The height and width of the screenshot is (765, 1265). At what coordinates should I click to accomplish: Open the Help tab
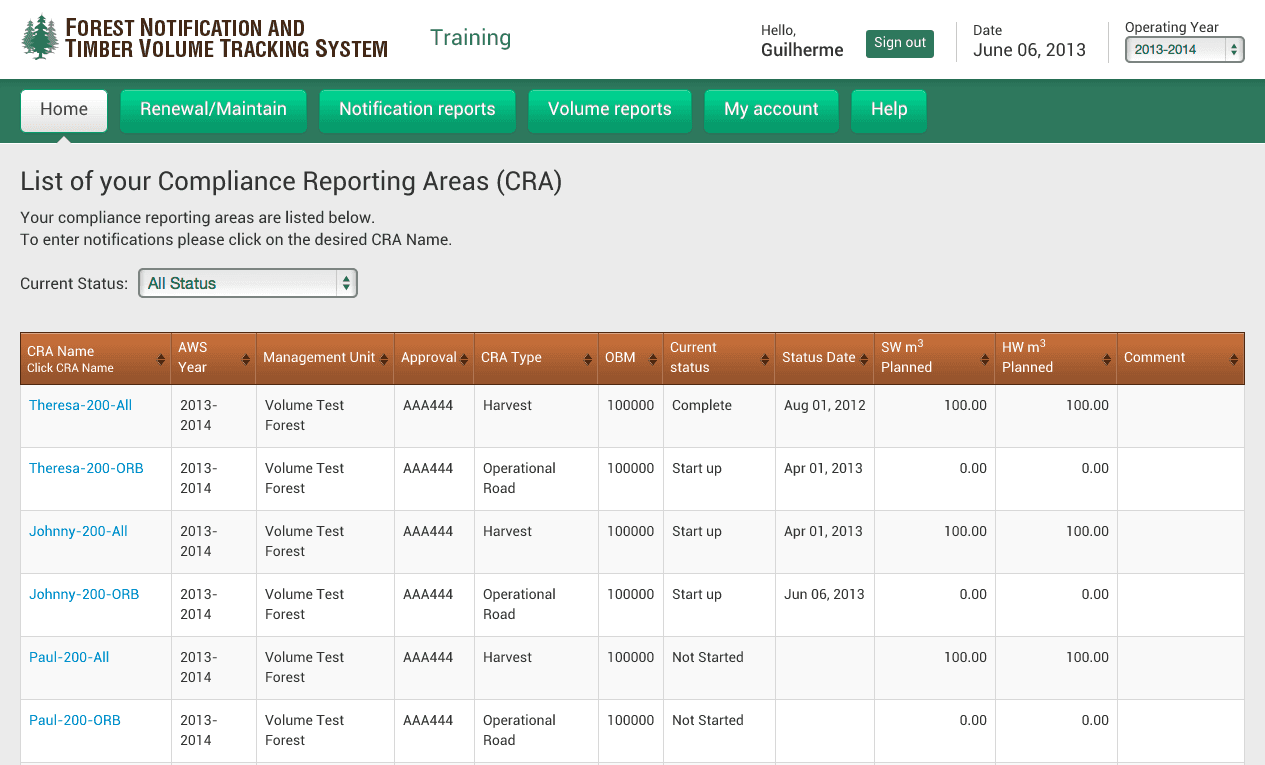pyautogui.click(x=888, y=110)
